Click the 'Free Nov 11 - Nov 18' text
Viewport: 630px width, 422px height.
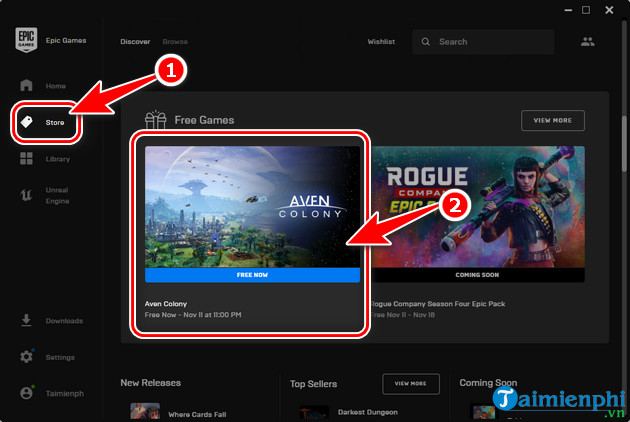[403, 315]
